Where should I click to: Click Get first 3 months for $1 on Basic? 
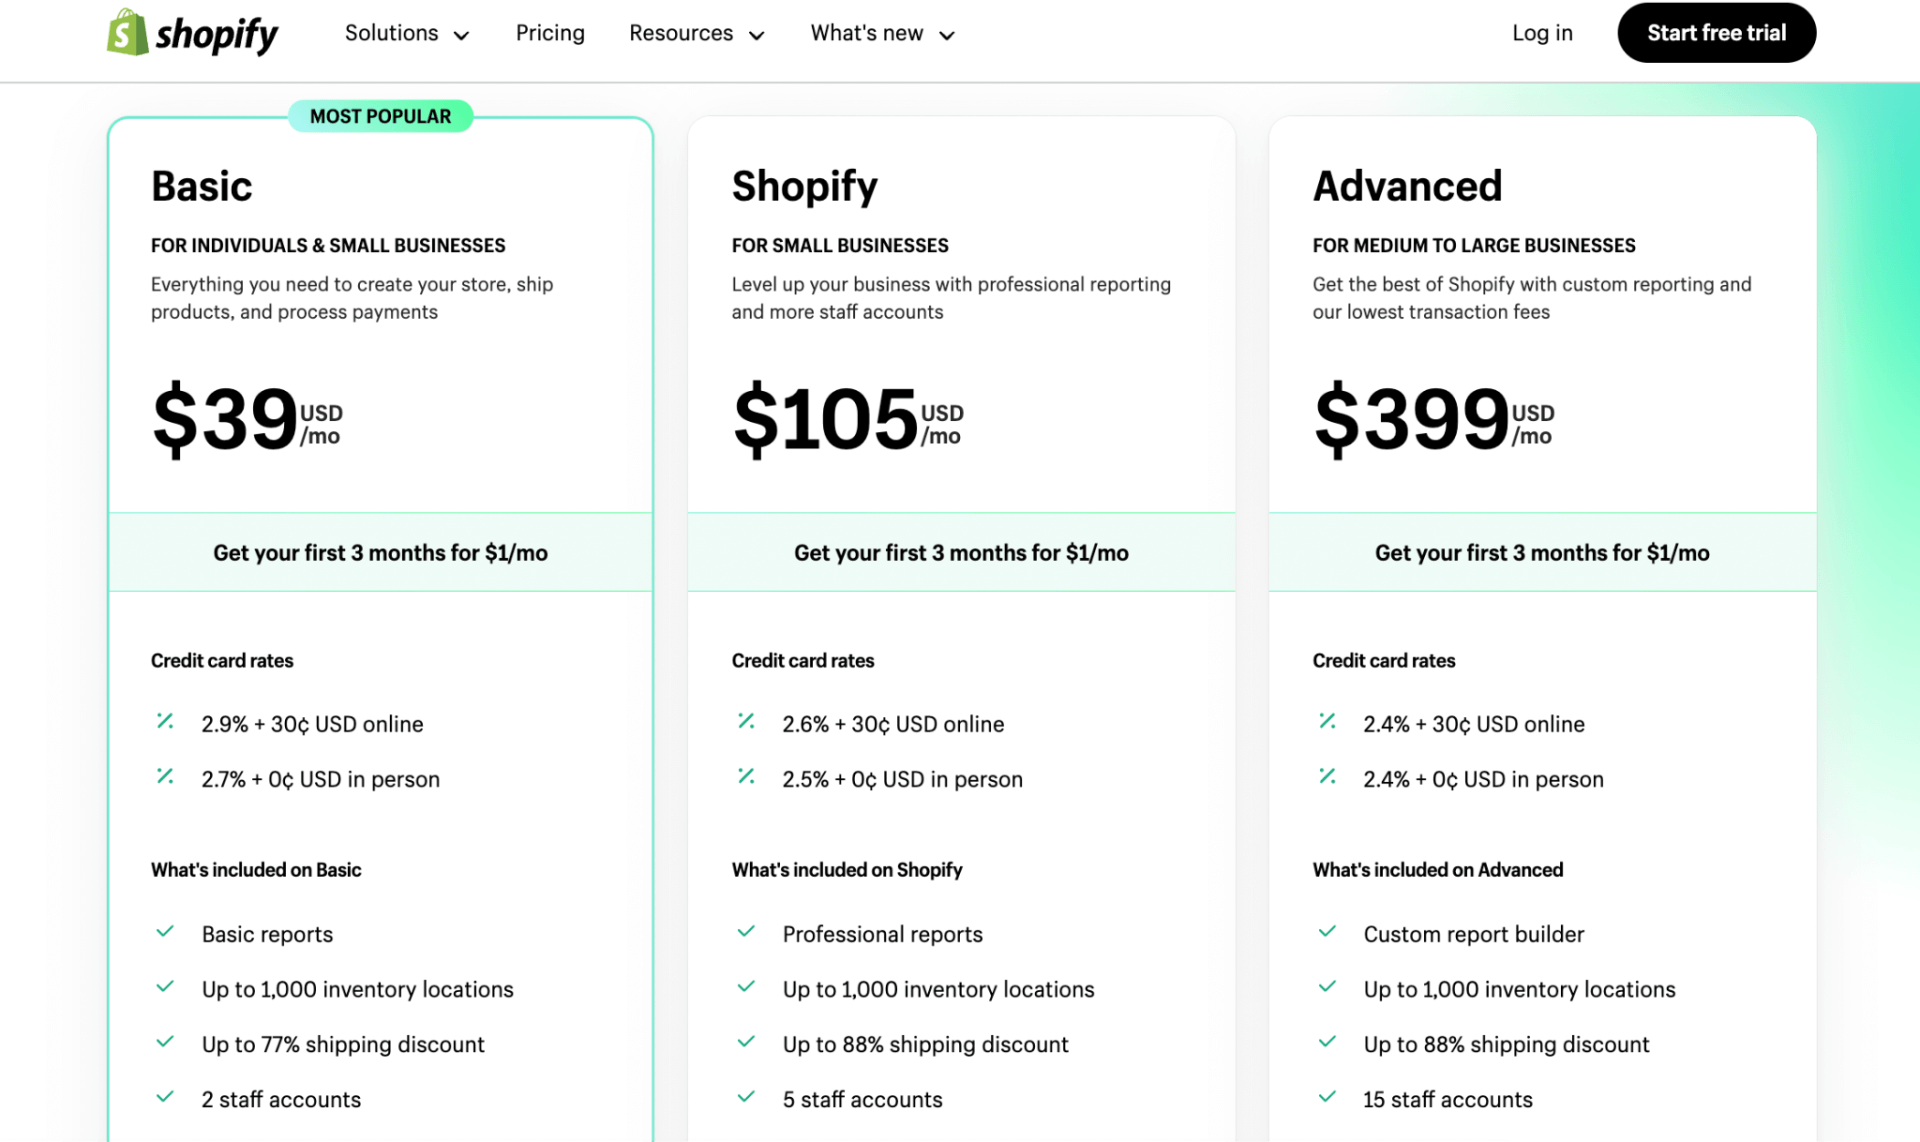378,551
